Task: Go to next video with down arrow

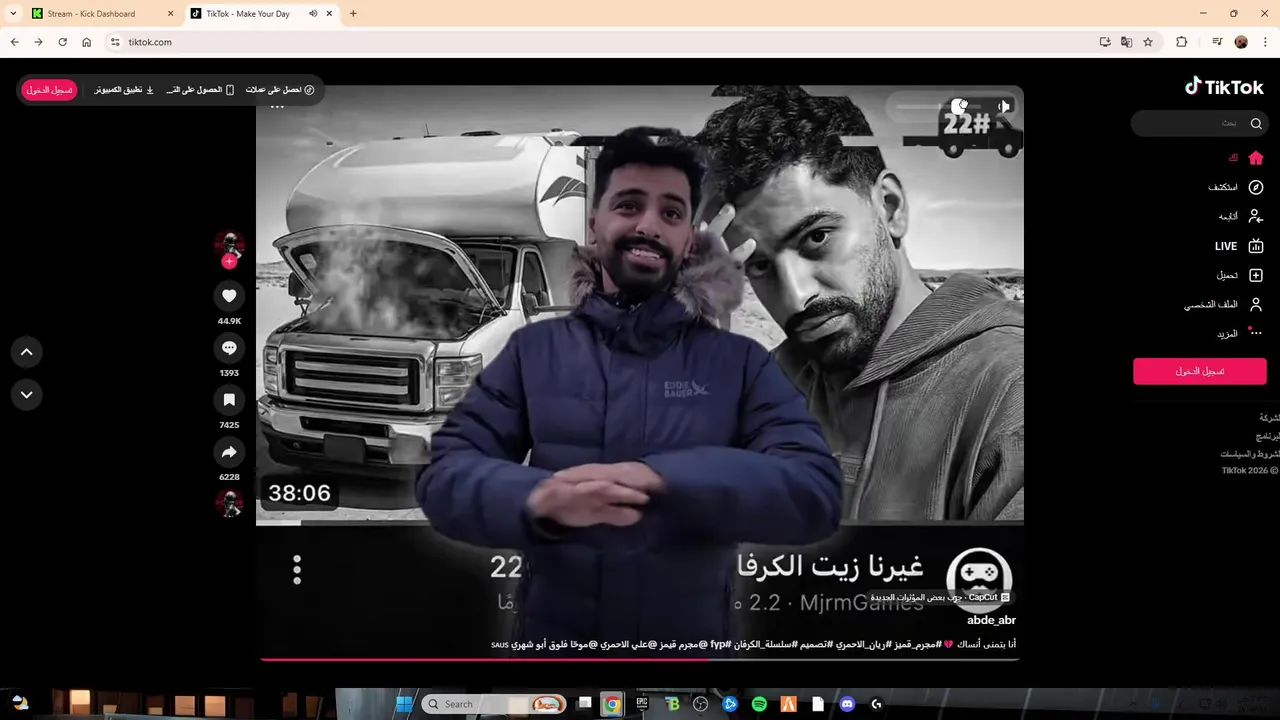Action: [27, 395]
